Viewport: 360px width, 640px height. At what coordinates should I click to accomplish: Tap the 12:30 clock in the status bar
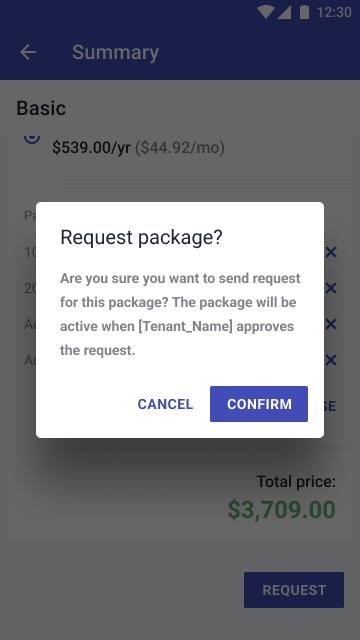pyautogui.click(x=334, y=12)
